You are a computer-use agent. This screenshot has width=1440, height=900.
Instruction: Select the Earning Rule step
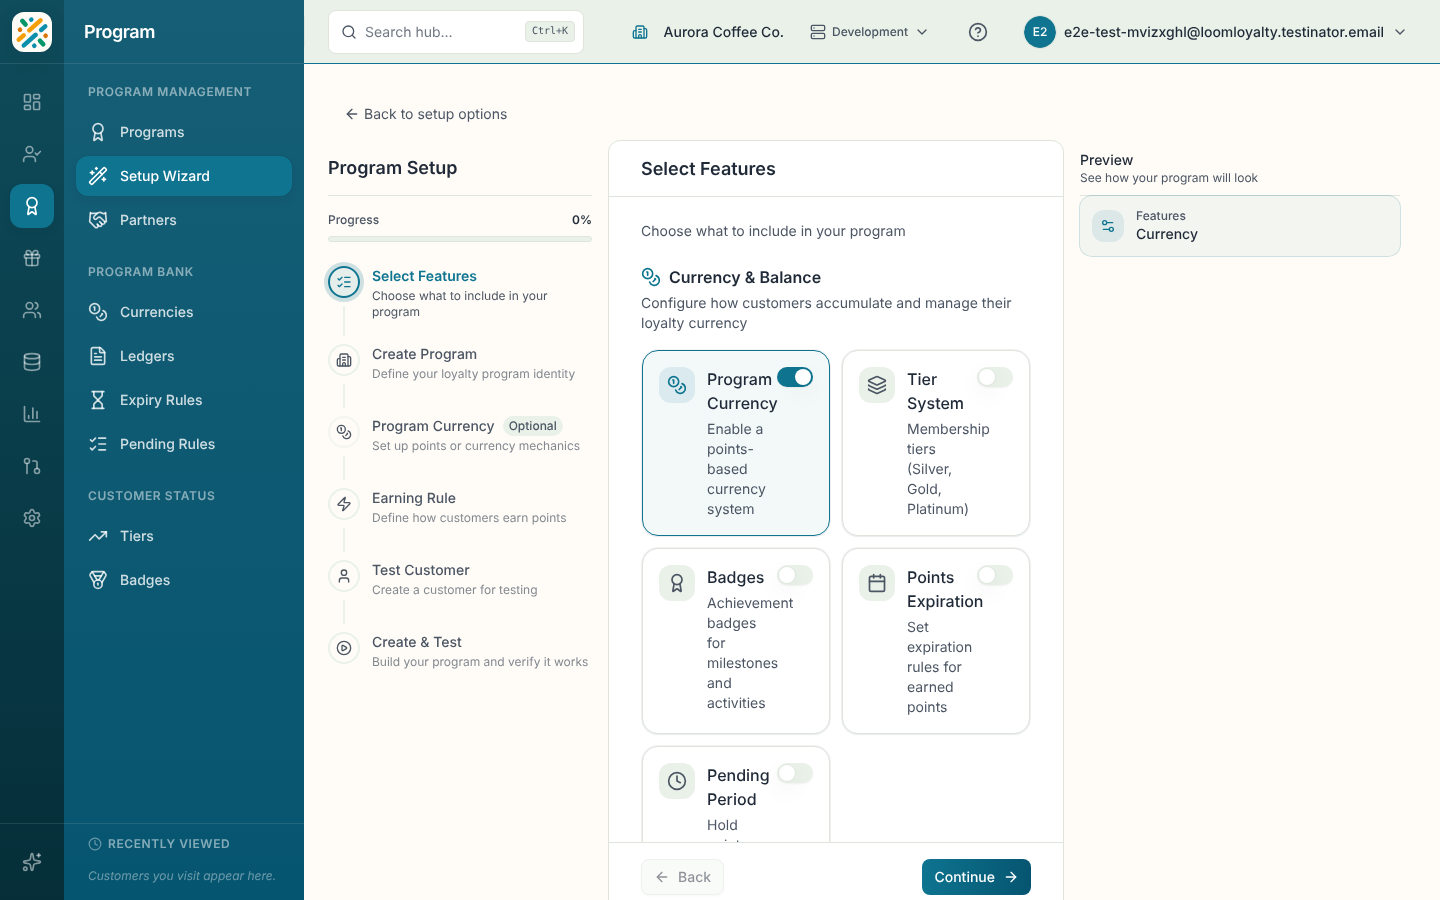click(460, 507)
